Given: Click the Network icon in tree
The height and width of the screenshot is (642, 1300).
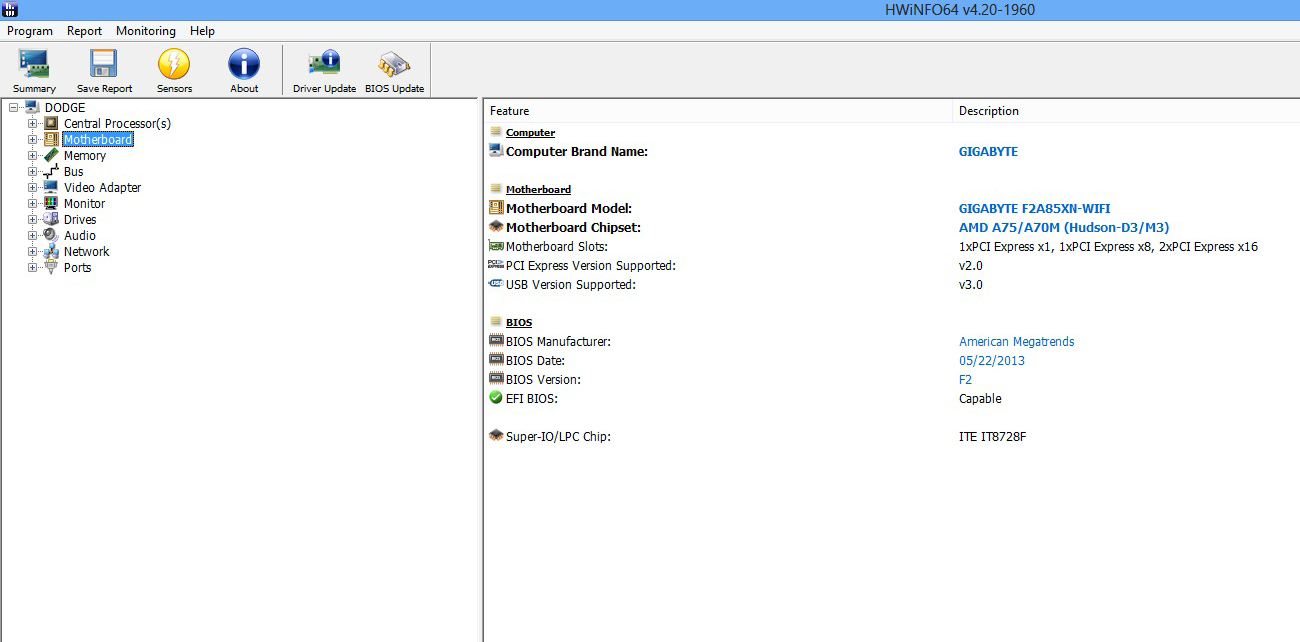Looking at the screenshot, I should (52, 251).
